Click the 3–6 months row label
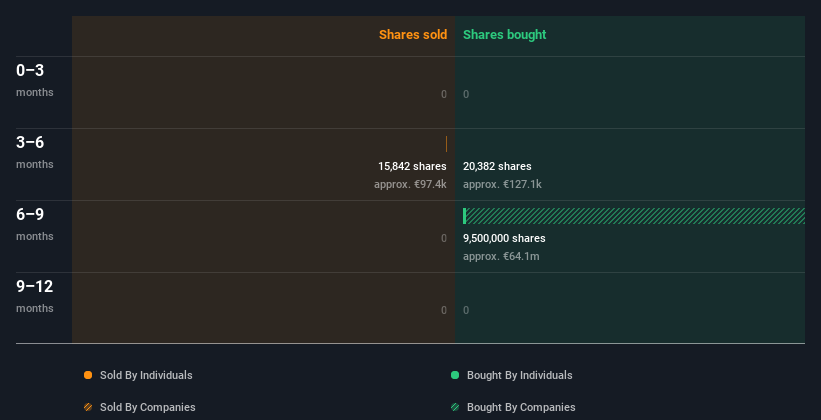This screenshot has height=420, width=821. click(x=35, y=153)
